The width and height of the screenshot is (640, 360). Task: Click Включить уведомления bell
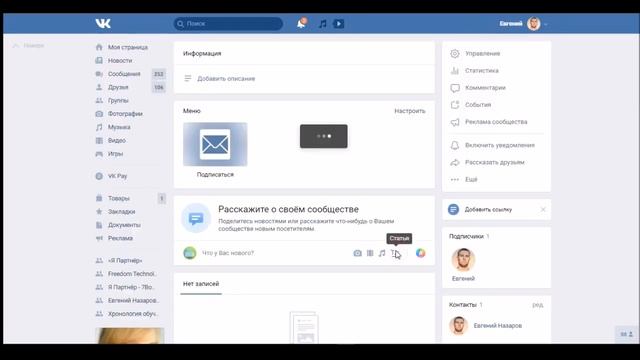(x=455, y=145)
